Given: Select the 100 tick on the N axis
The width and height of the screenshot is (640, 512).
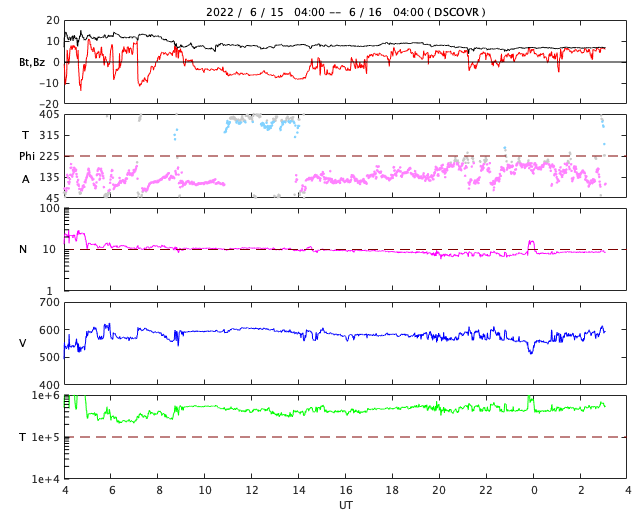Looking at the screenshot, I should [49, 208].
